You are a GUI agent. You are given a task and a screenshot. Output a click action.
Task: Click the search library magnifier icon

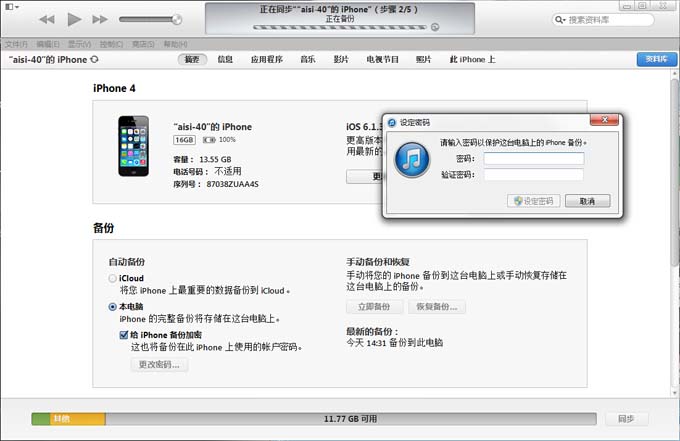coord(560,20)
